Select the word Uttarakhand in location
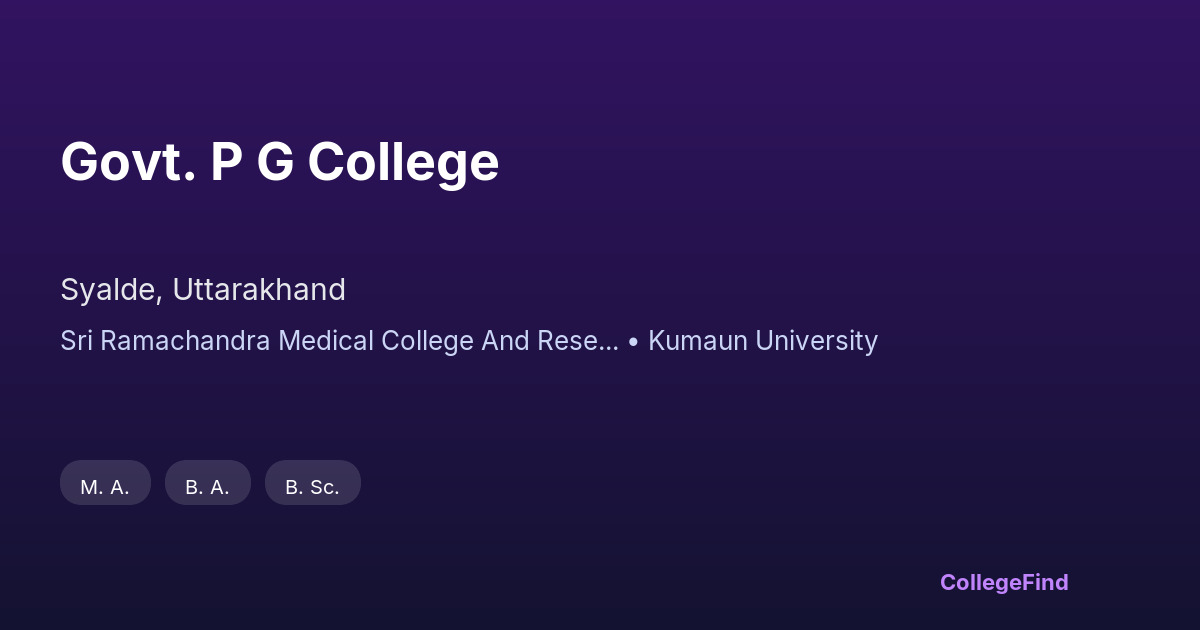 259,289
